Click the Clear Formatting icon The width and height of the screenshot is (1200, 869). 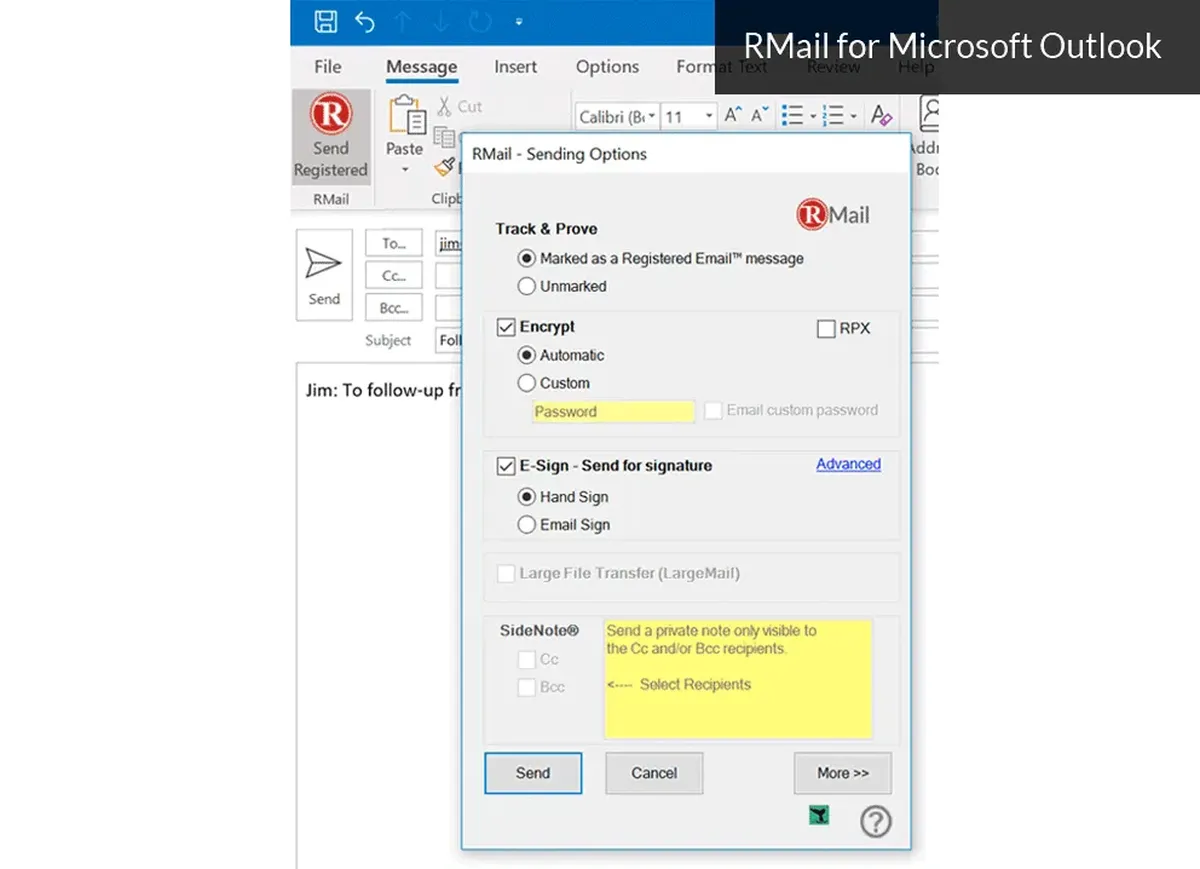click(880, 116)
